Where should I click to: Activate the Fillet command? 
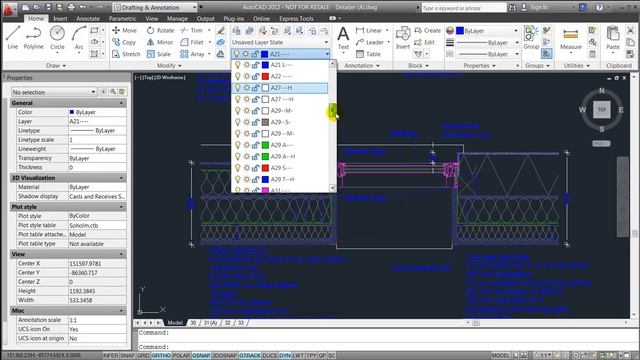[192, 42]
